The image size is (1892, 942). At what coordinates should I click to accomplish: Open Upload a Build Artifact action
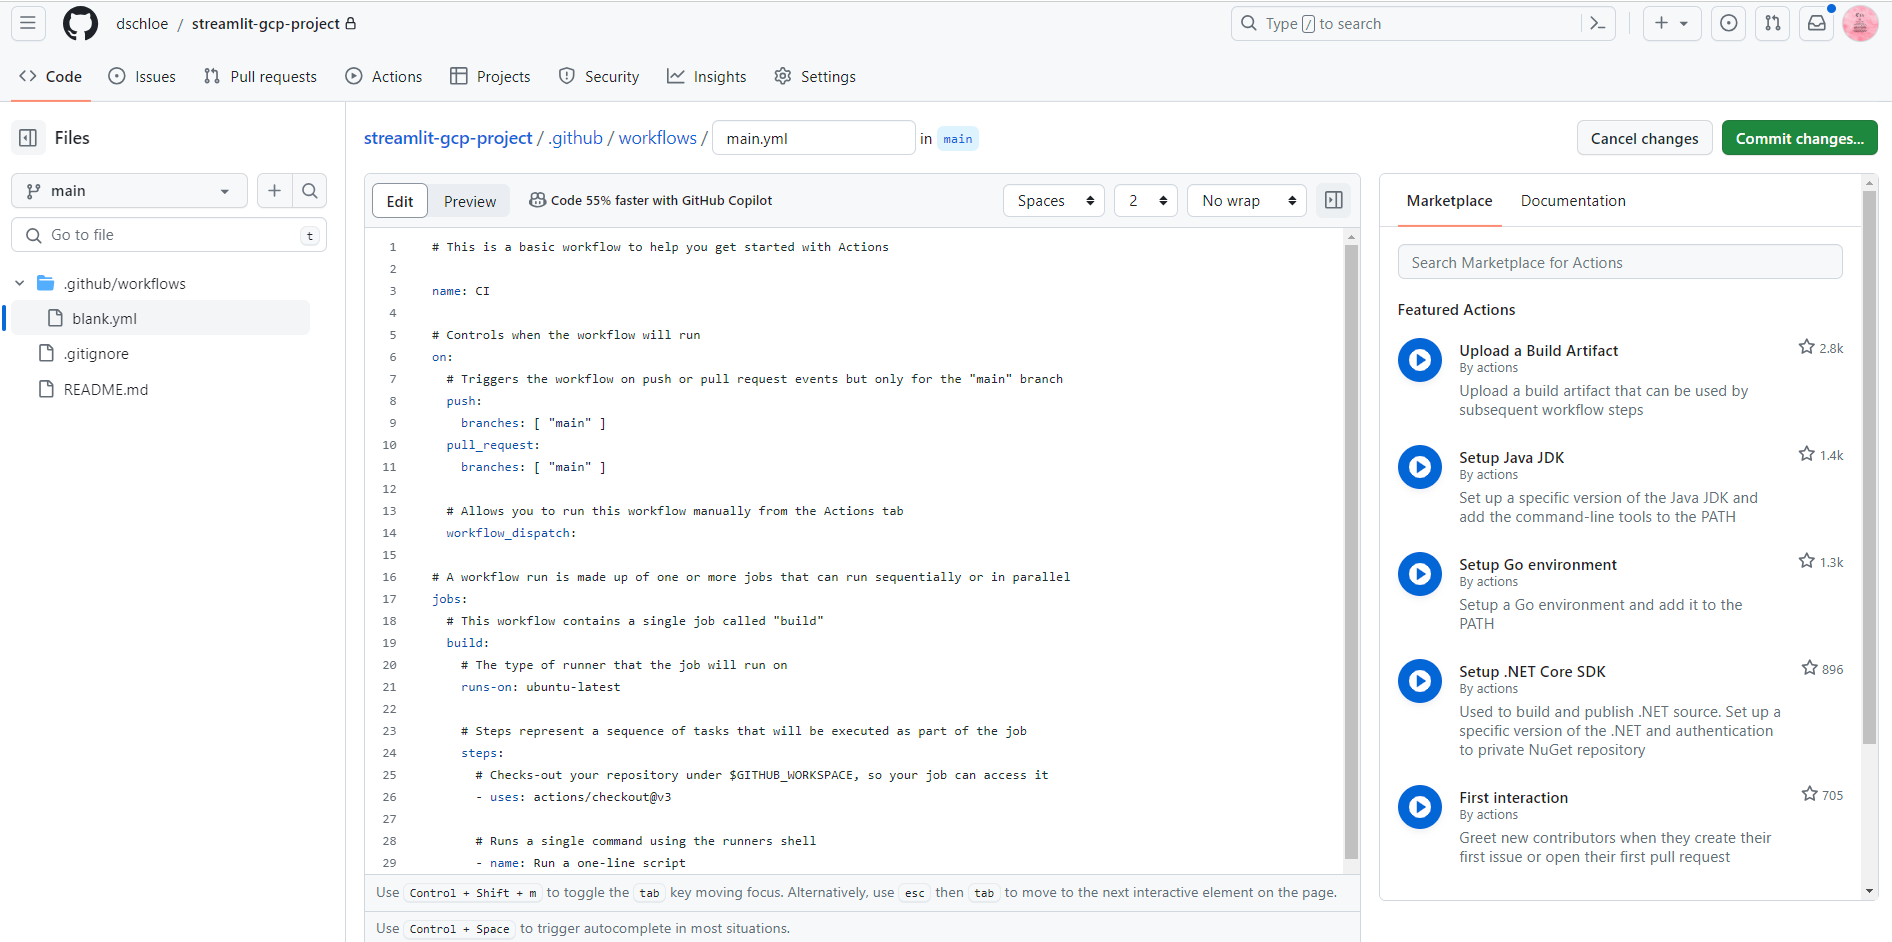(1538, 350)
